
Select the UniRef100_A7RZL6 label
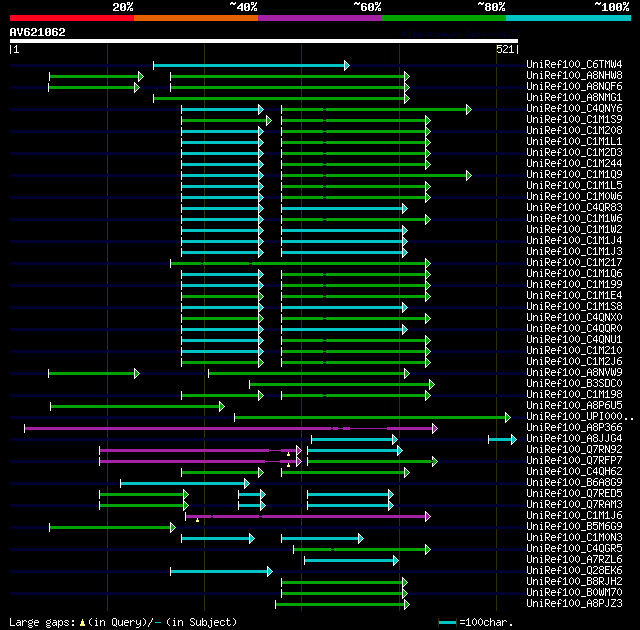tap(574, 560)
